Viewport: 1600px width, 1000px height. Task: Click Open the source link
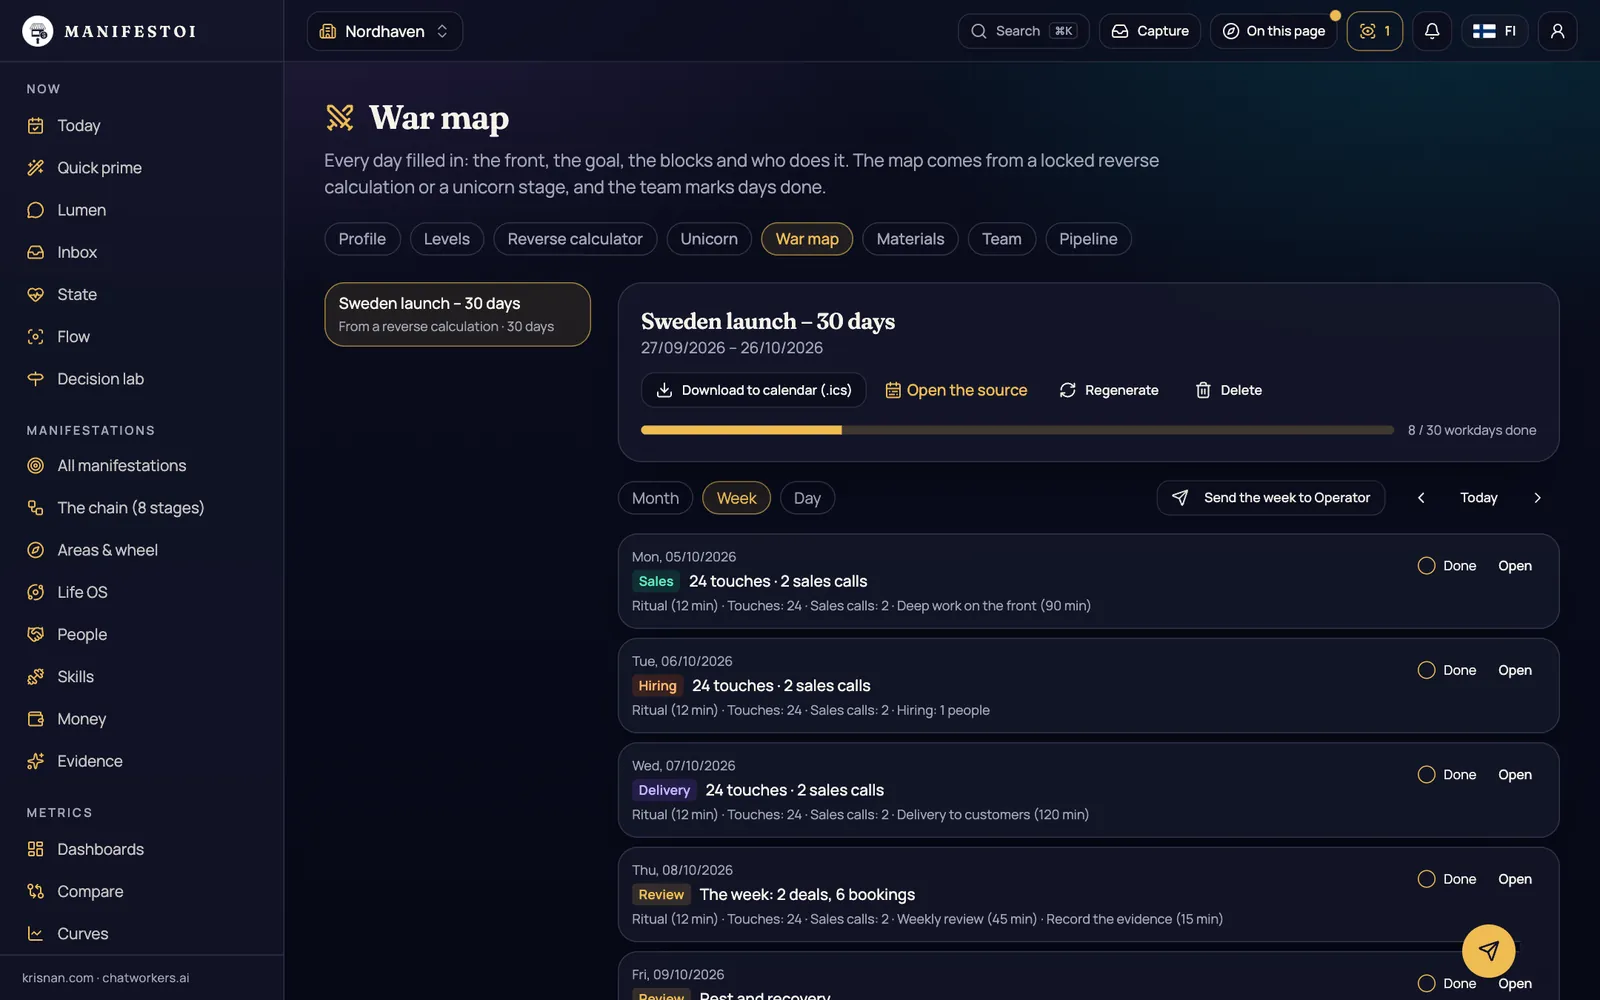pos(956,390)
